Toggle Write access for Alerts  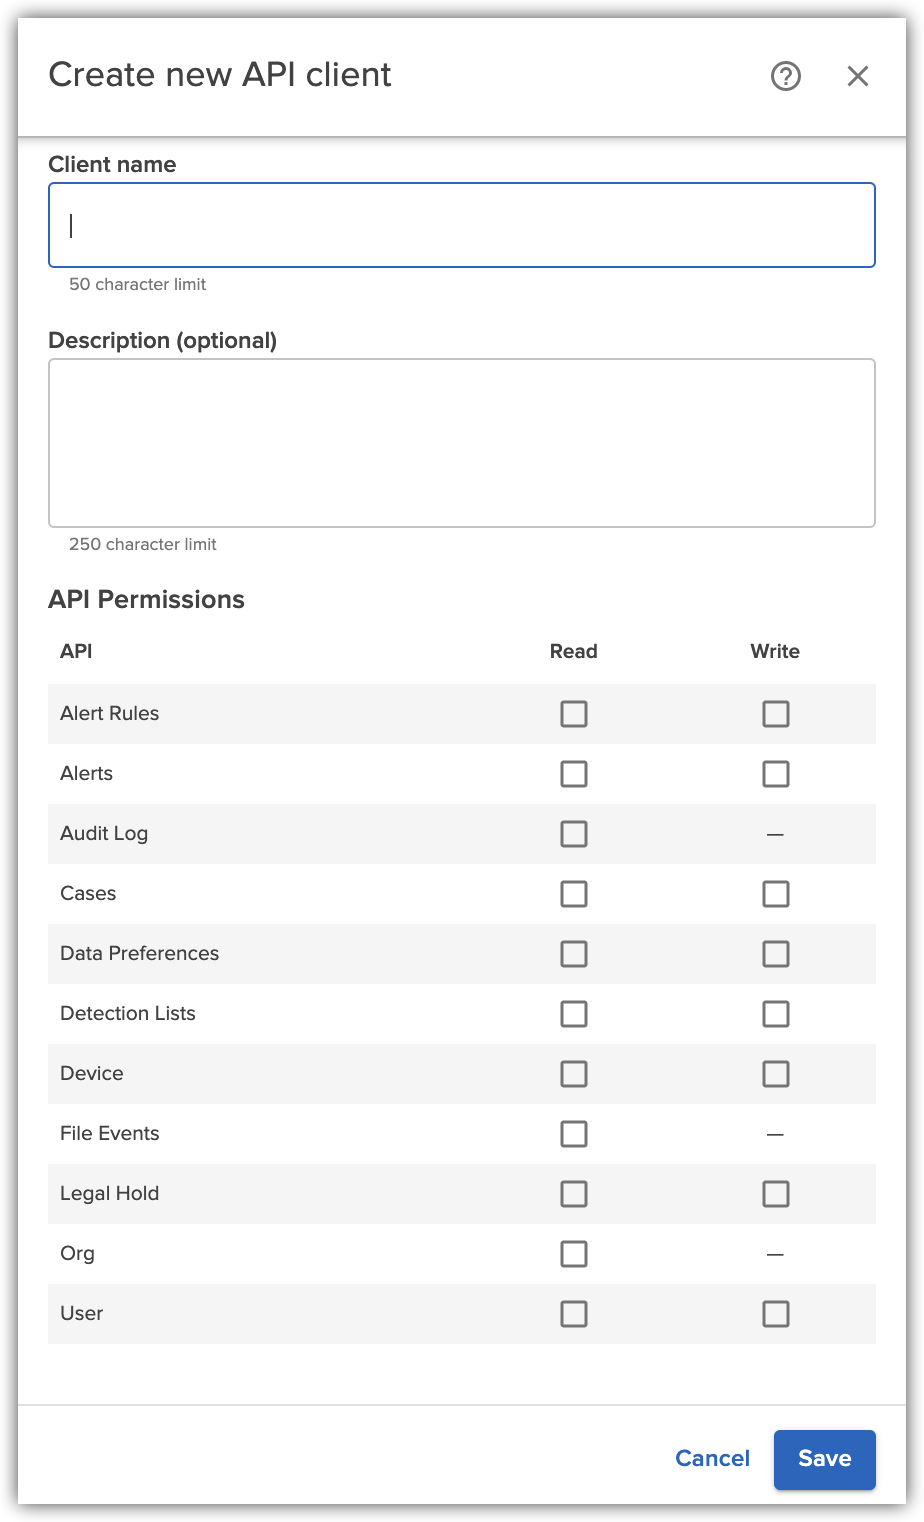click(x=776, y=774)
